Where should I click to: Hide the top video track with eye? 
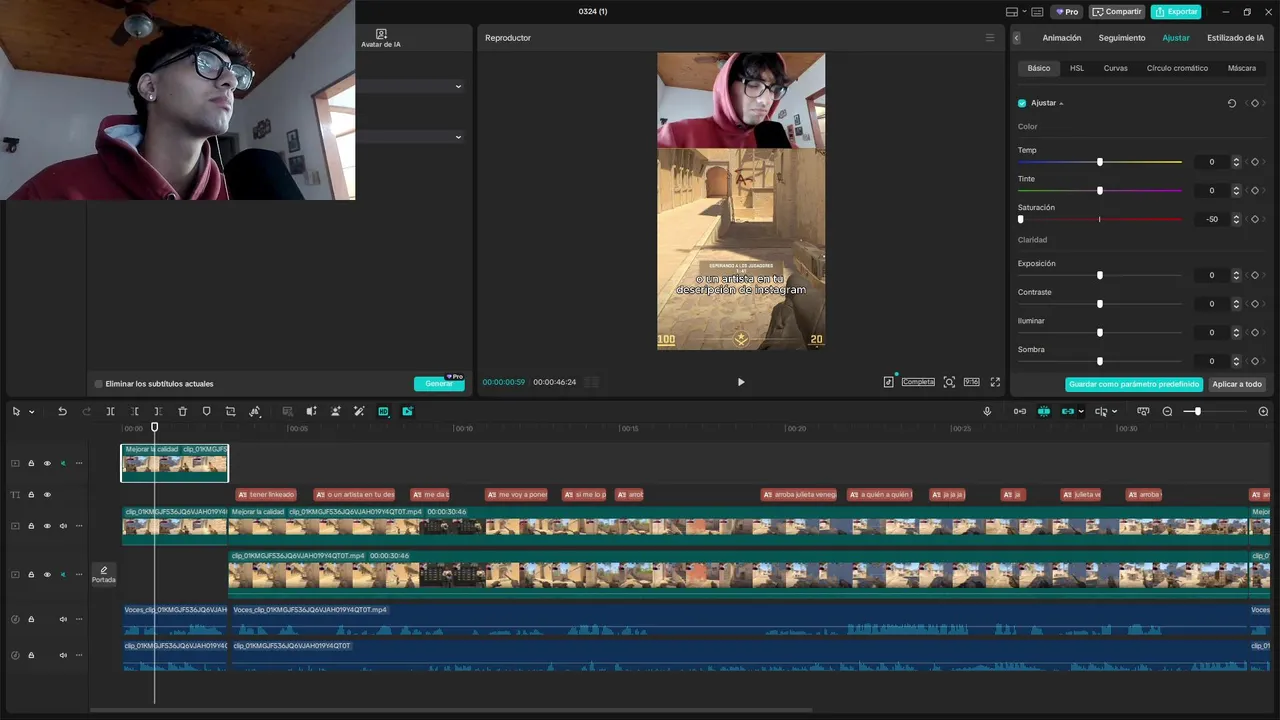coord(47,463)
